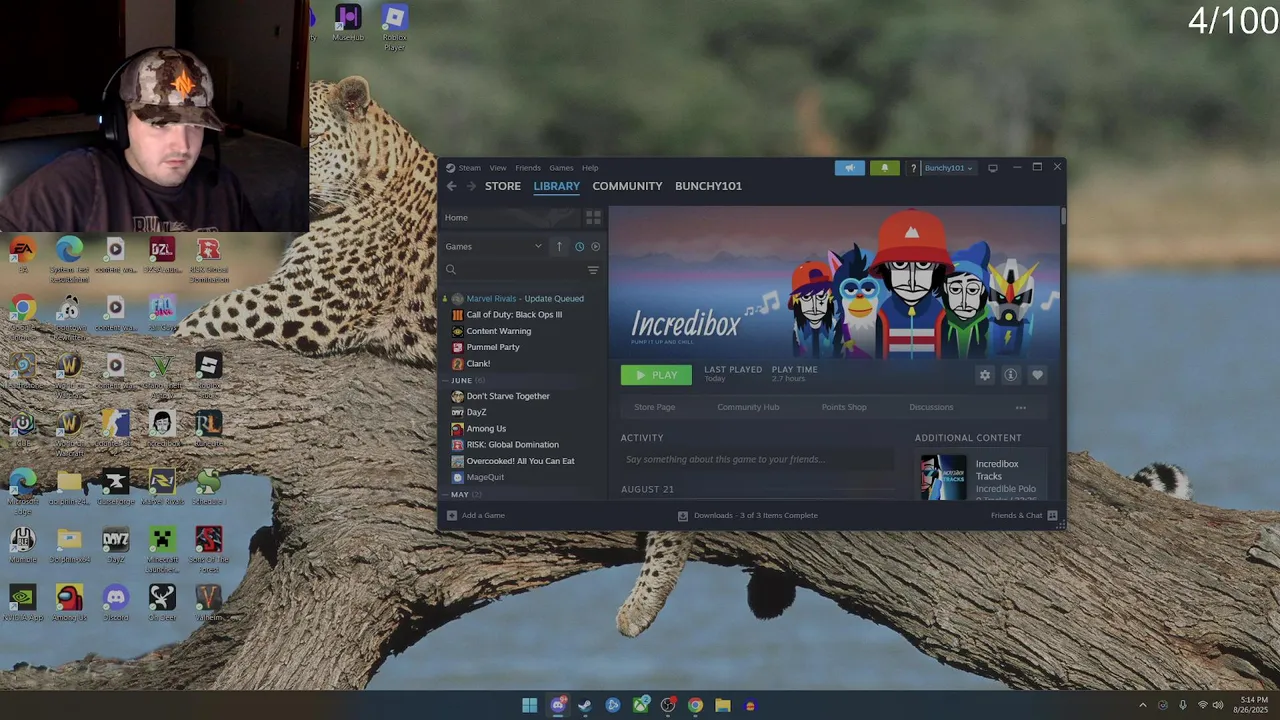
Task: Open the View menu
Action: (498, 168)
